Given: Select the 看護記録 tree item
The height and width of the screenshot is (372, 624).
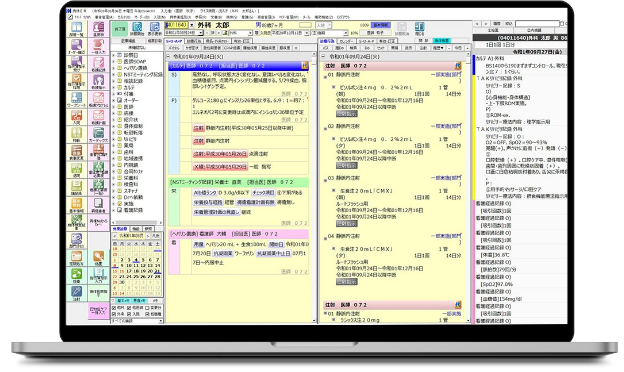Looking at the screenshot, I should 133,210.
